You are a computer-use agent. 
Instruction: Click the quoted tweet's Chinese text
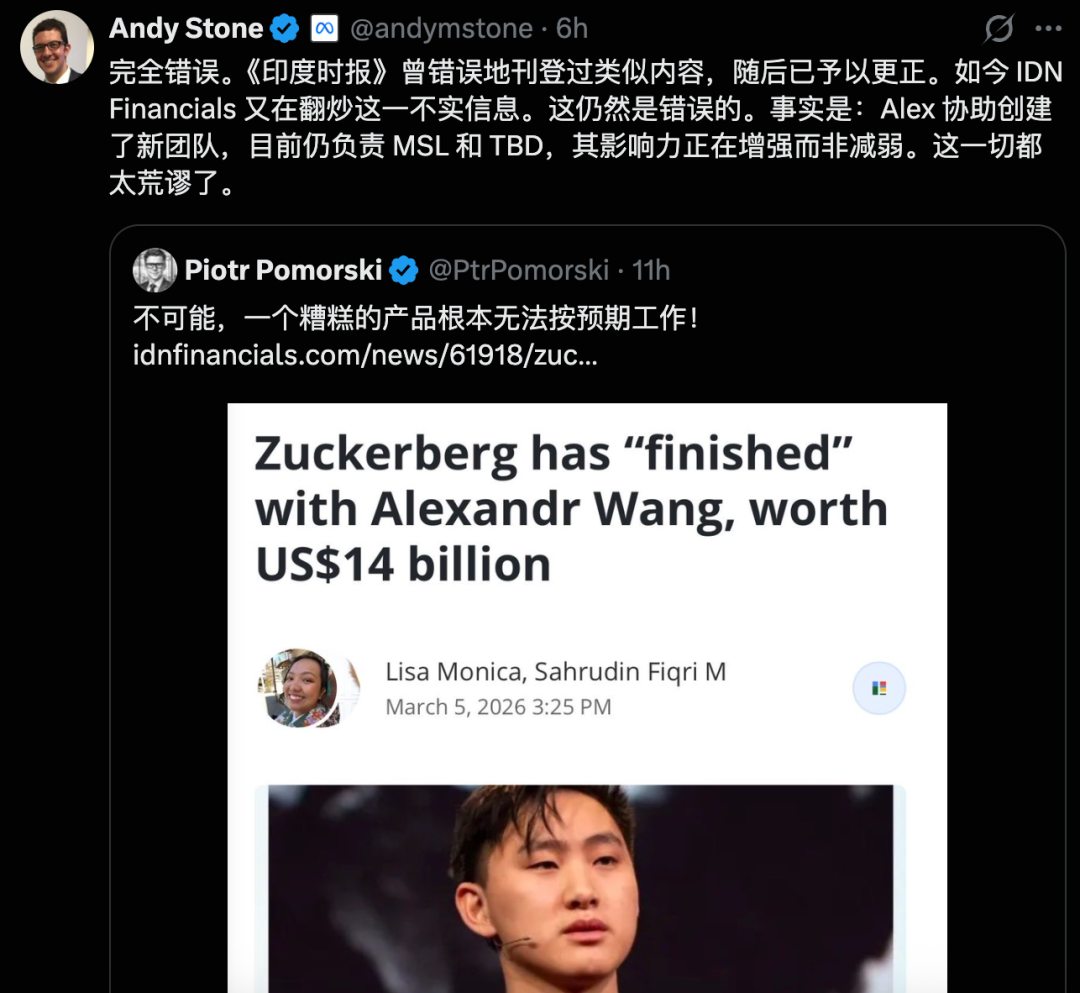[x=414, y=318]
